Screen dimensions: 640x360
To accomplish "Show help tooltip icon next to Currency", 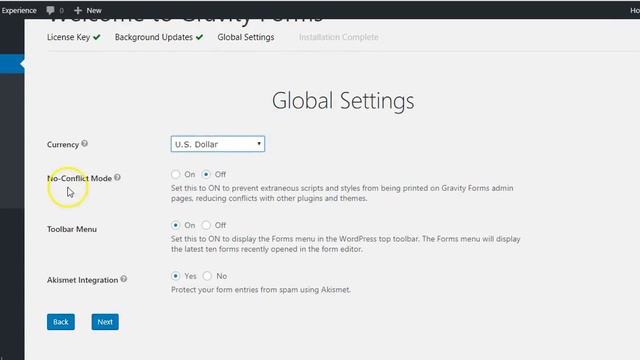I will 84,144.
